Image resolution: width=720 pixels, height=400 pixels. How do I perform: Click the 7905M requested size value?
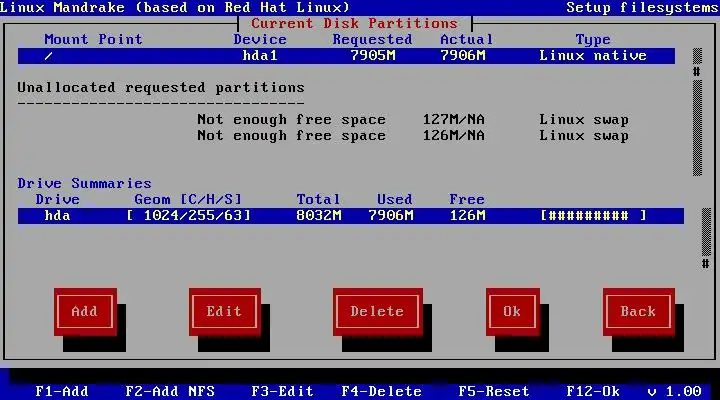(x=373, y=56)
